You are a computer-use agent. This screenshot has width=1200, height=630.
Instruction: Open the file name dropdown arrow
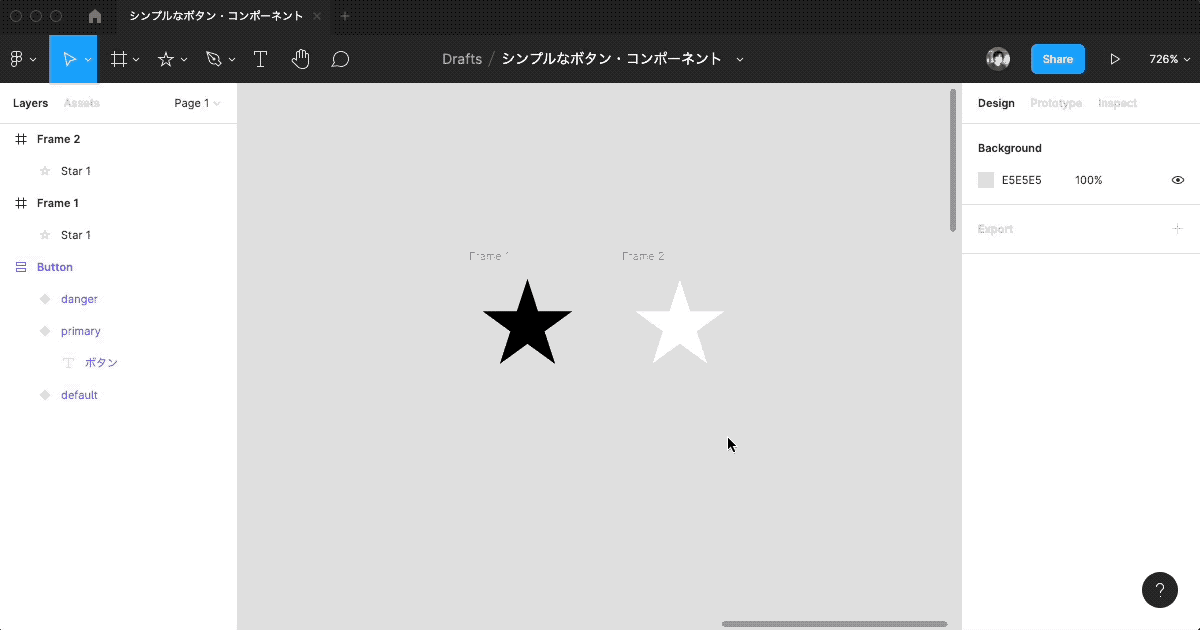click(x=739, y=59)
